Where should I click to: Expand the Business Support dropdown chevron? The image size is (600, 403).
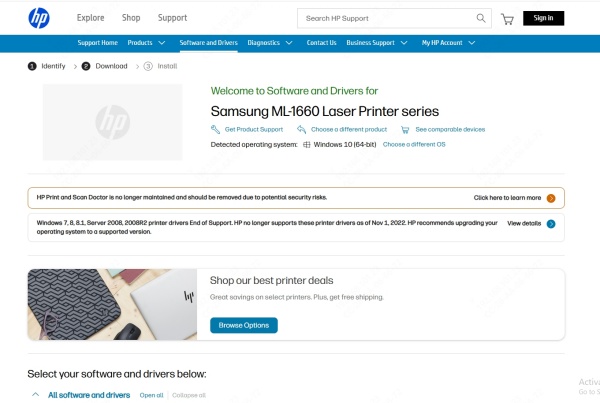tap(404, 43)
